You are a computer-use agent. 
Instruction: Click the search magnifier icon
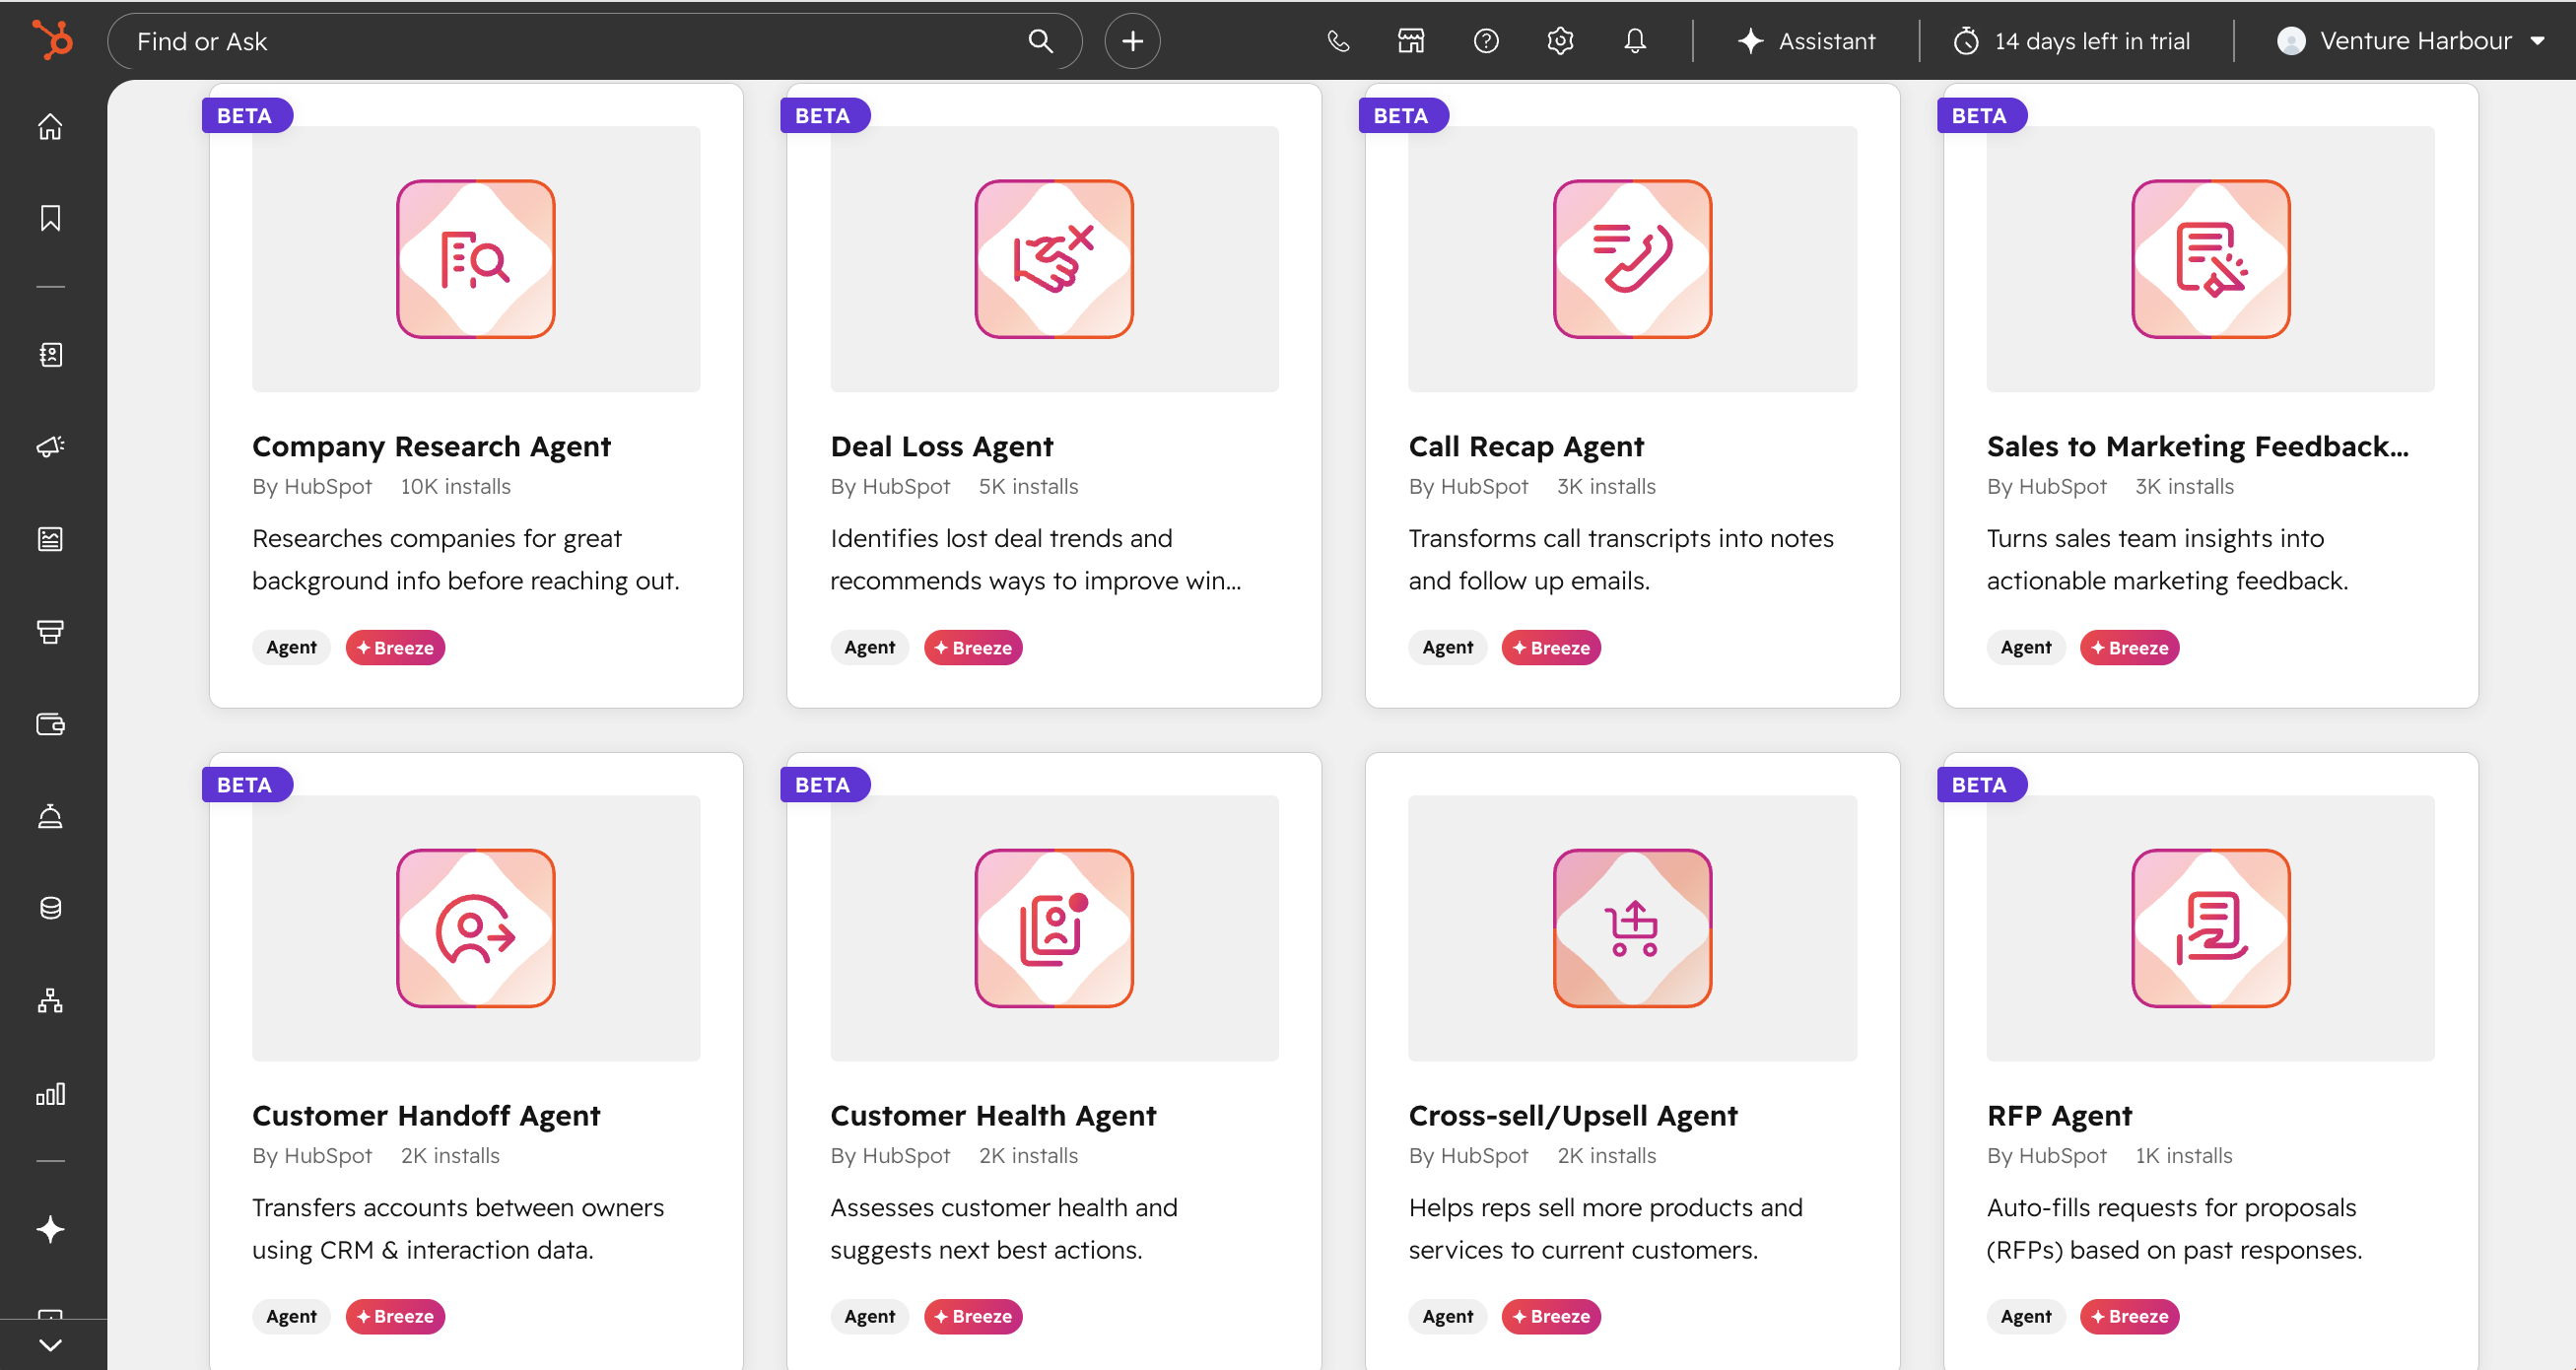coord(1040,41)
